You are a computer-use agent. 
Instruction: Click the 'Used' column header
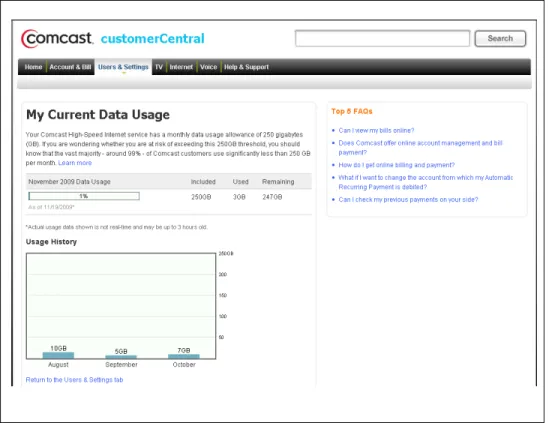pyautogui.click(x=241, y=182)
